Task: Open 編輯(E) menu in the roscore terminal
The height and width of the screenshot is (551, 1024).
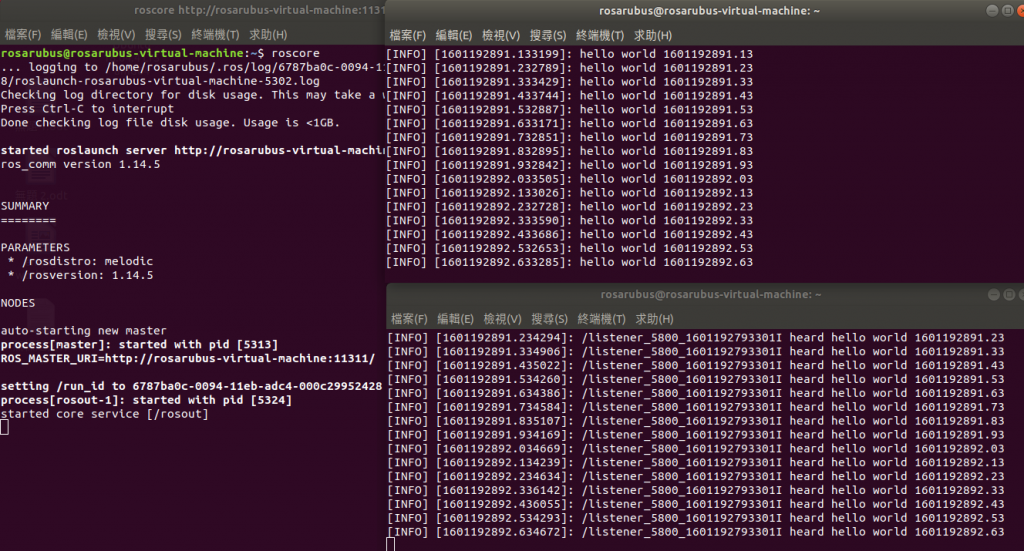Action: click(x=69, y=35)
